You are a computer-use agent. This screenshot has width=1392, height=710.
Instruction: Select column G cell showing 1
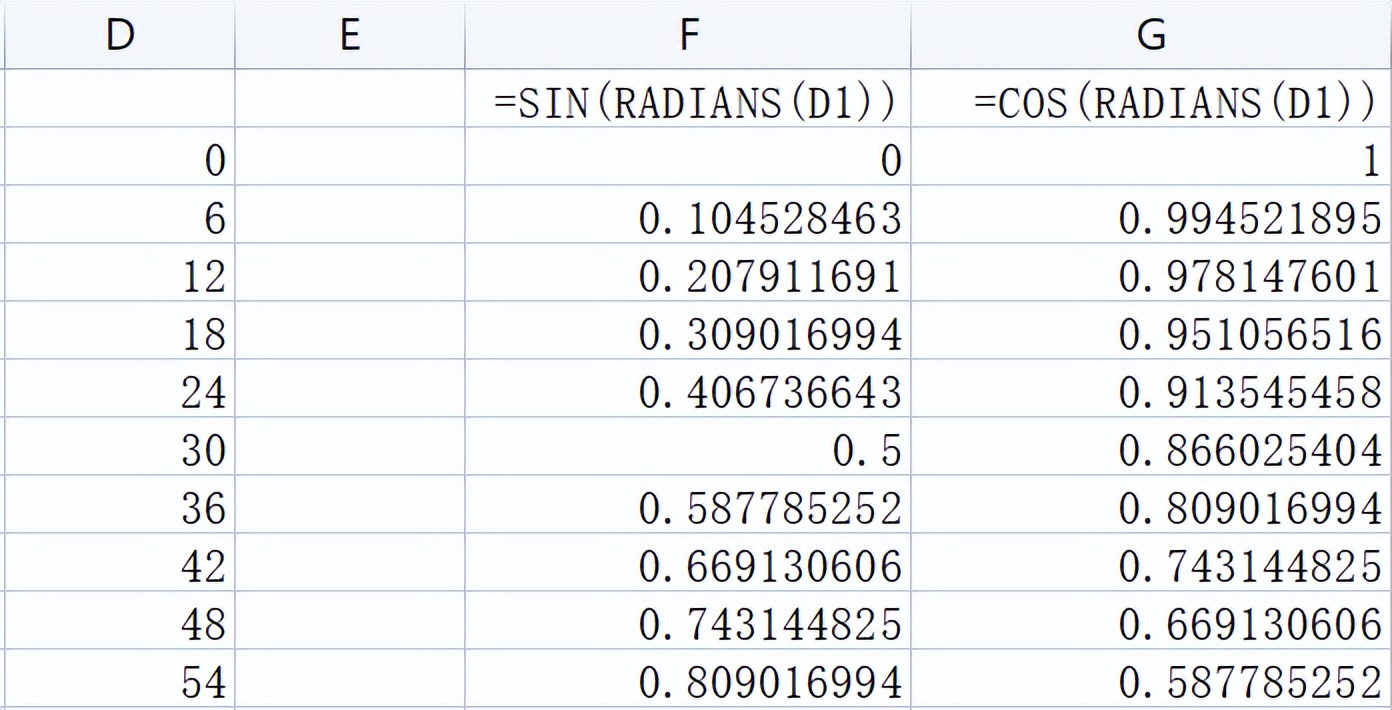click(1151, 156)
